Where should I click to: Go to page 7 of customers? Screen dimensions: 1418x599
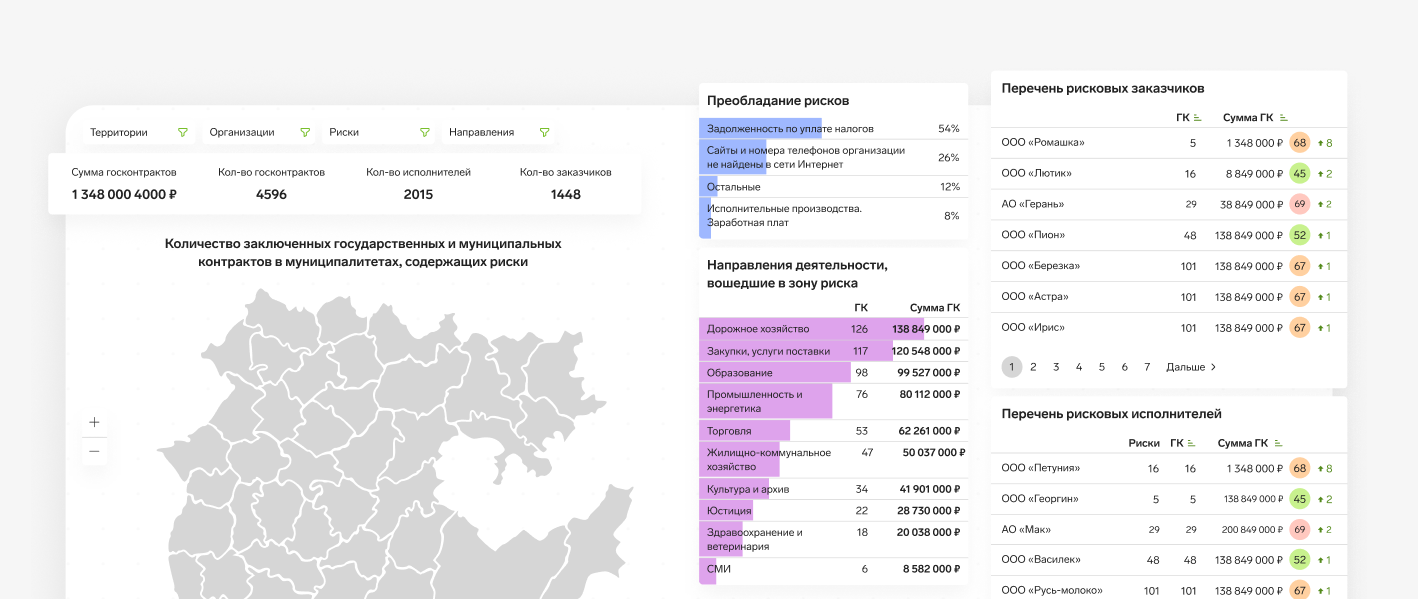[x=1147, y=367]
